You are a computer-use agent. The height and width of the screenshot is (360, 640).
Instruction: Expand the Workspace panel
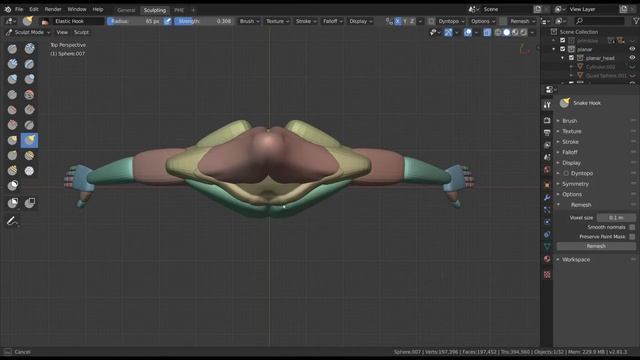[576, 260]
